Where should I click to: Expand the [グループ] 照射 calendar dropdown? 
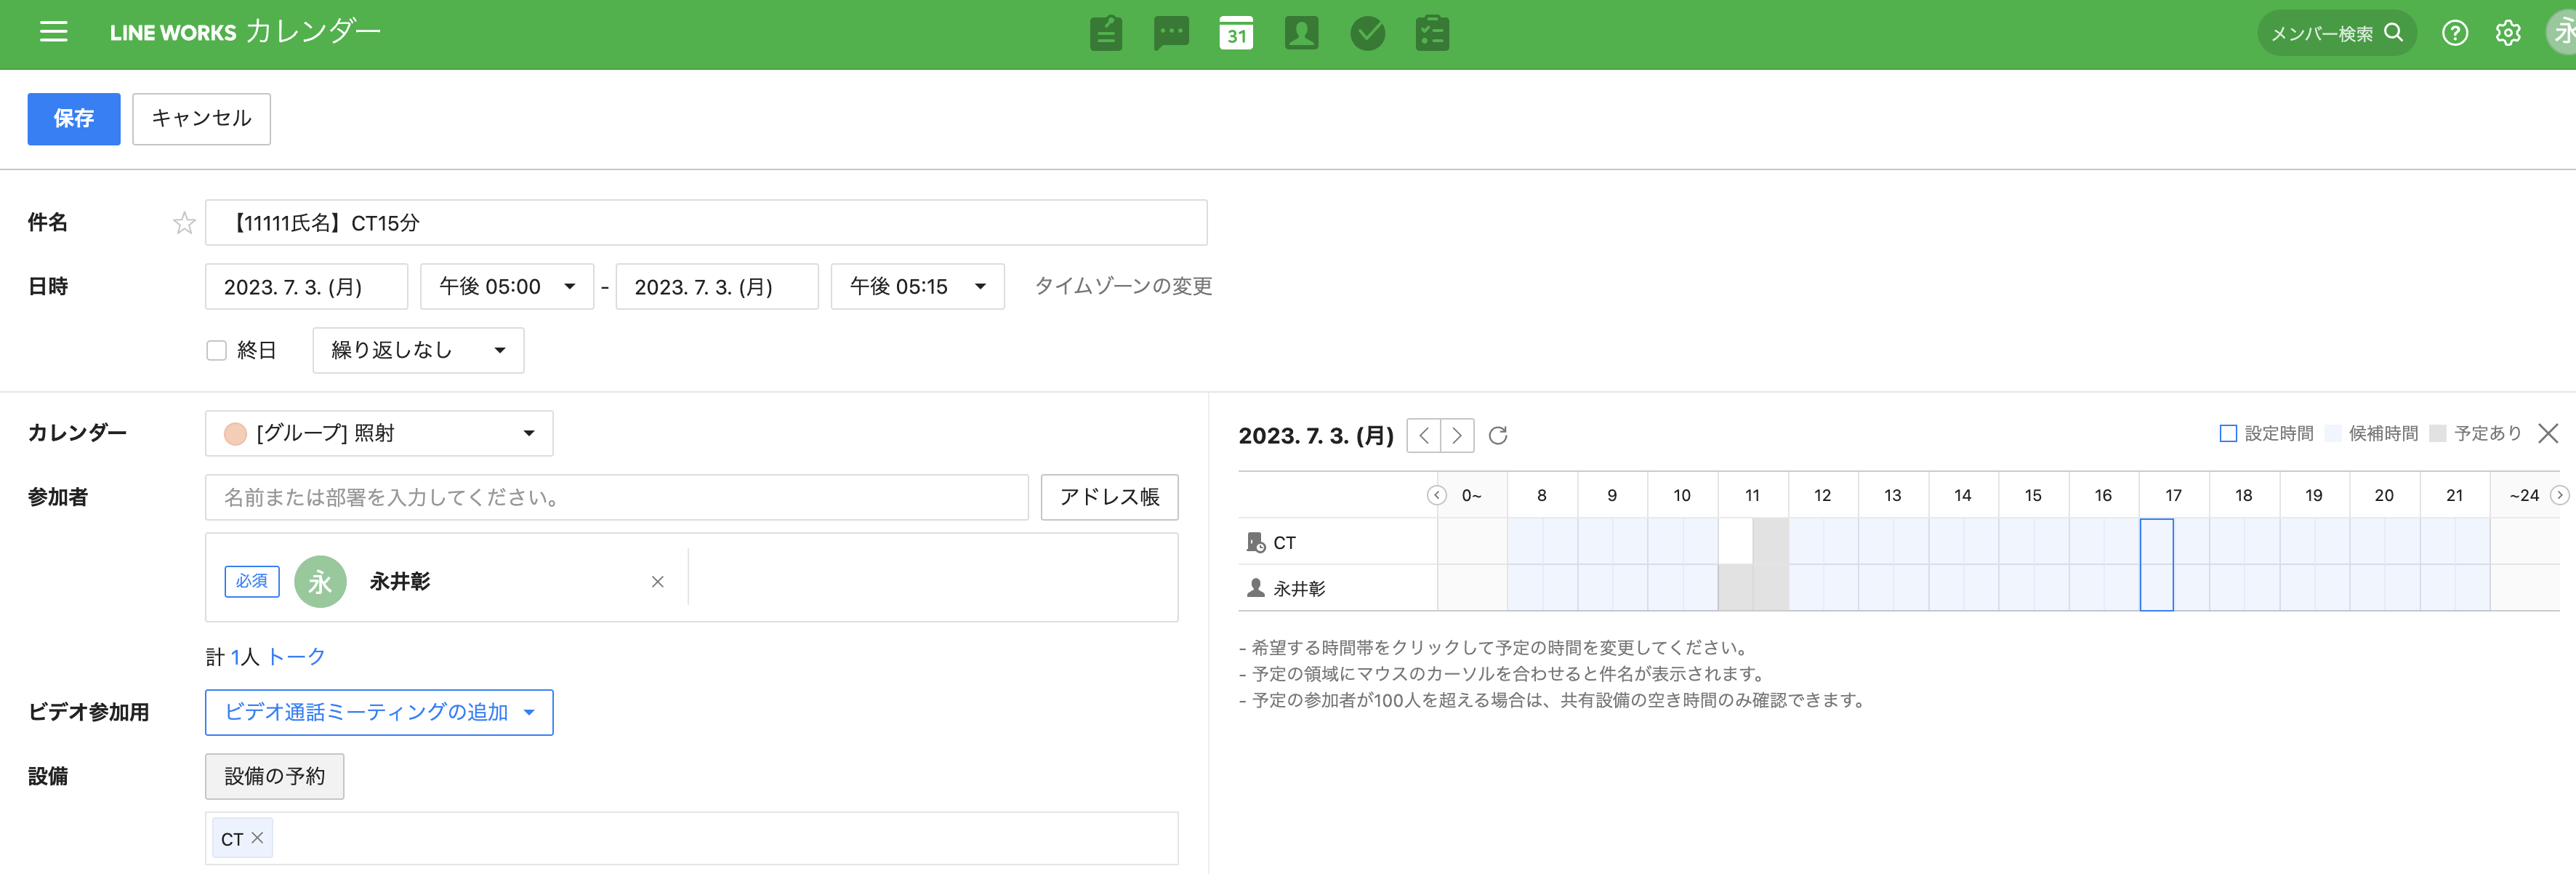(x=379, y=433)
